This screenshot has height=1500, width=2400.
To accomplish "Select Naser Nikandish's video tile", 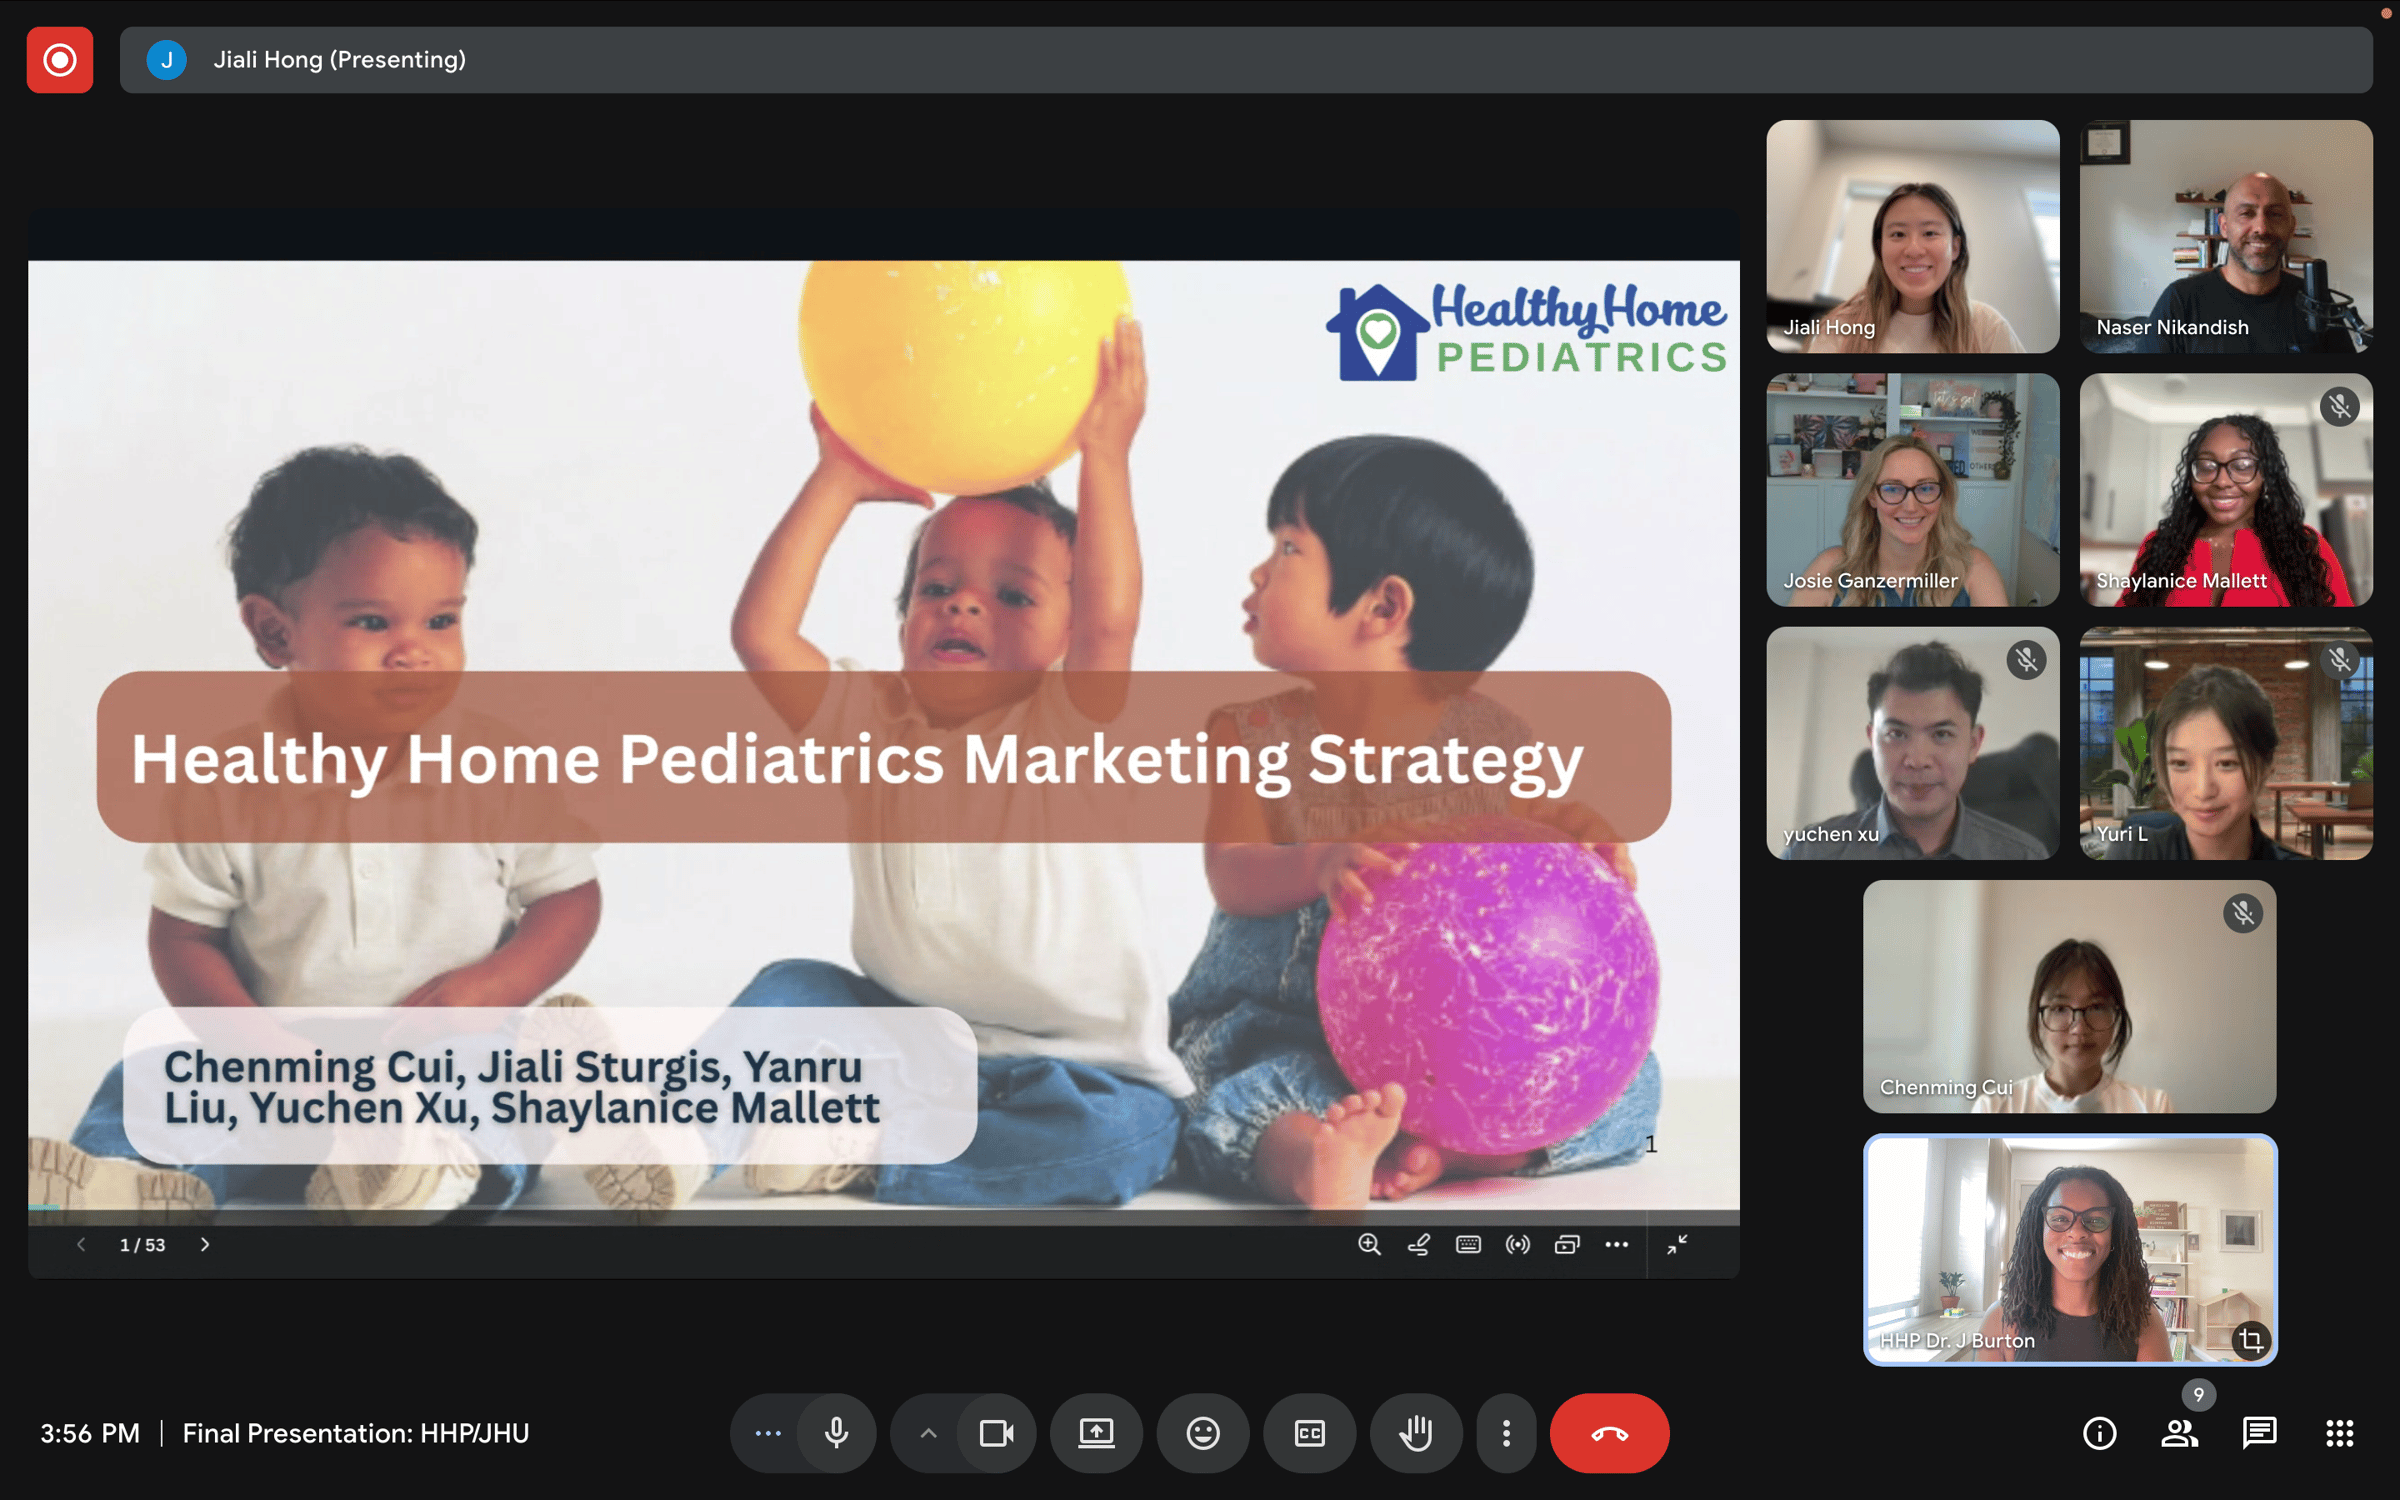I will click(x=2227, y=236).
